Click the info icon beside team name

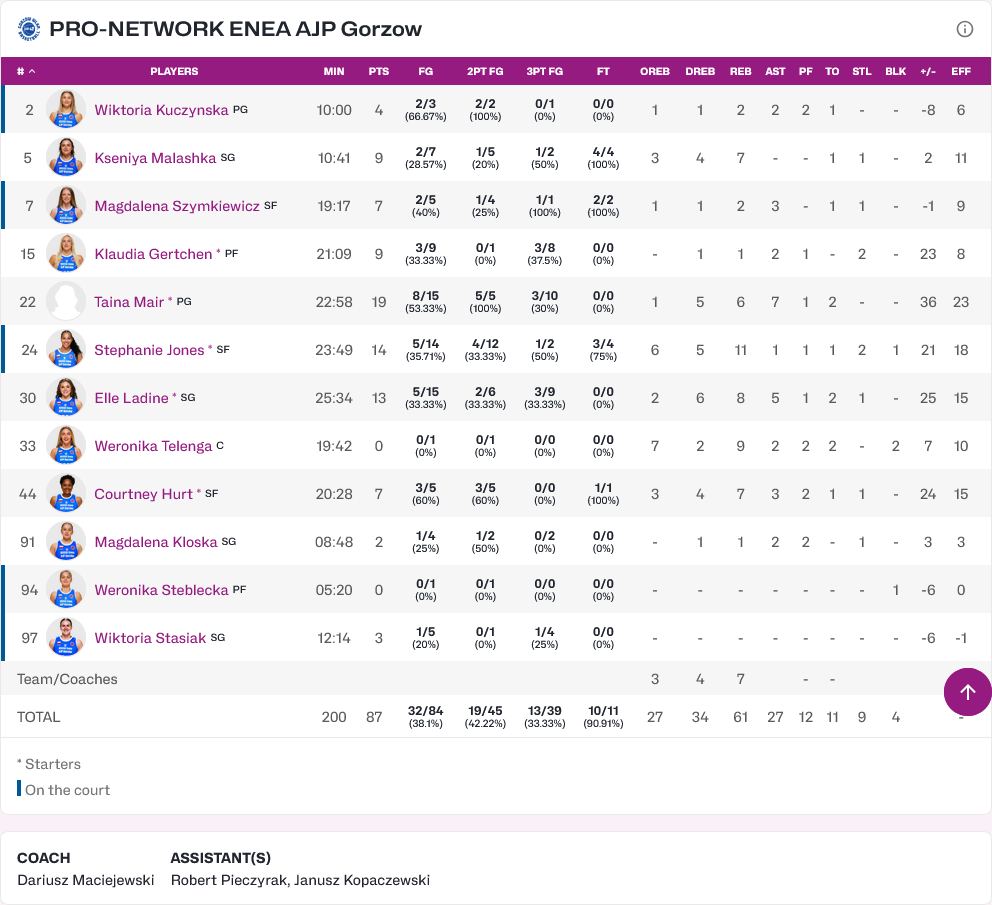point(964,29)
